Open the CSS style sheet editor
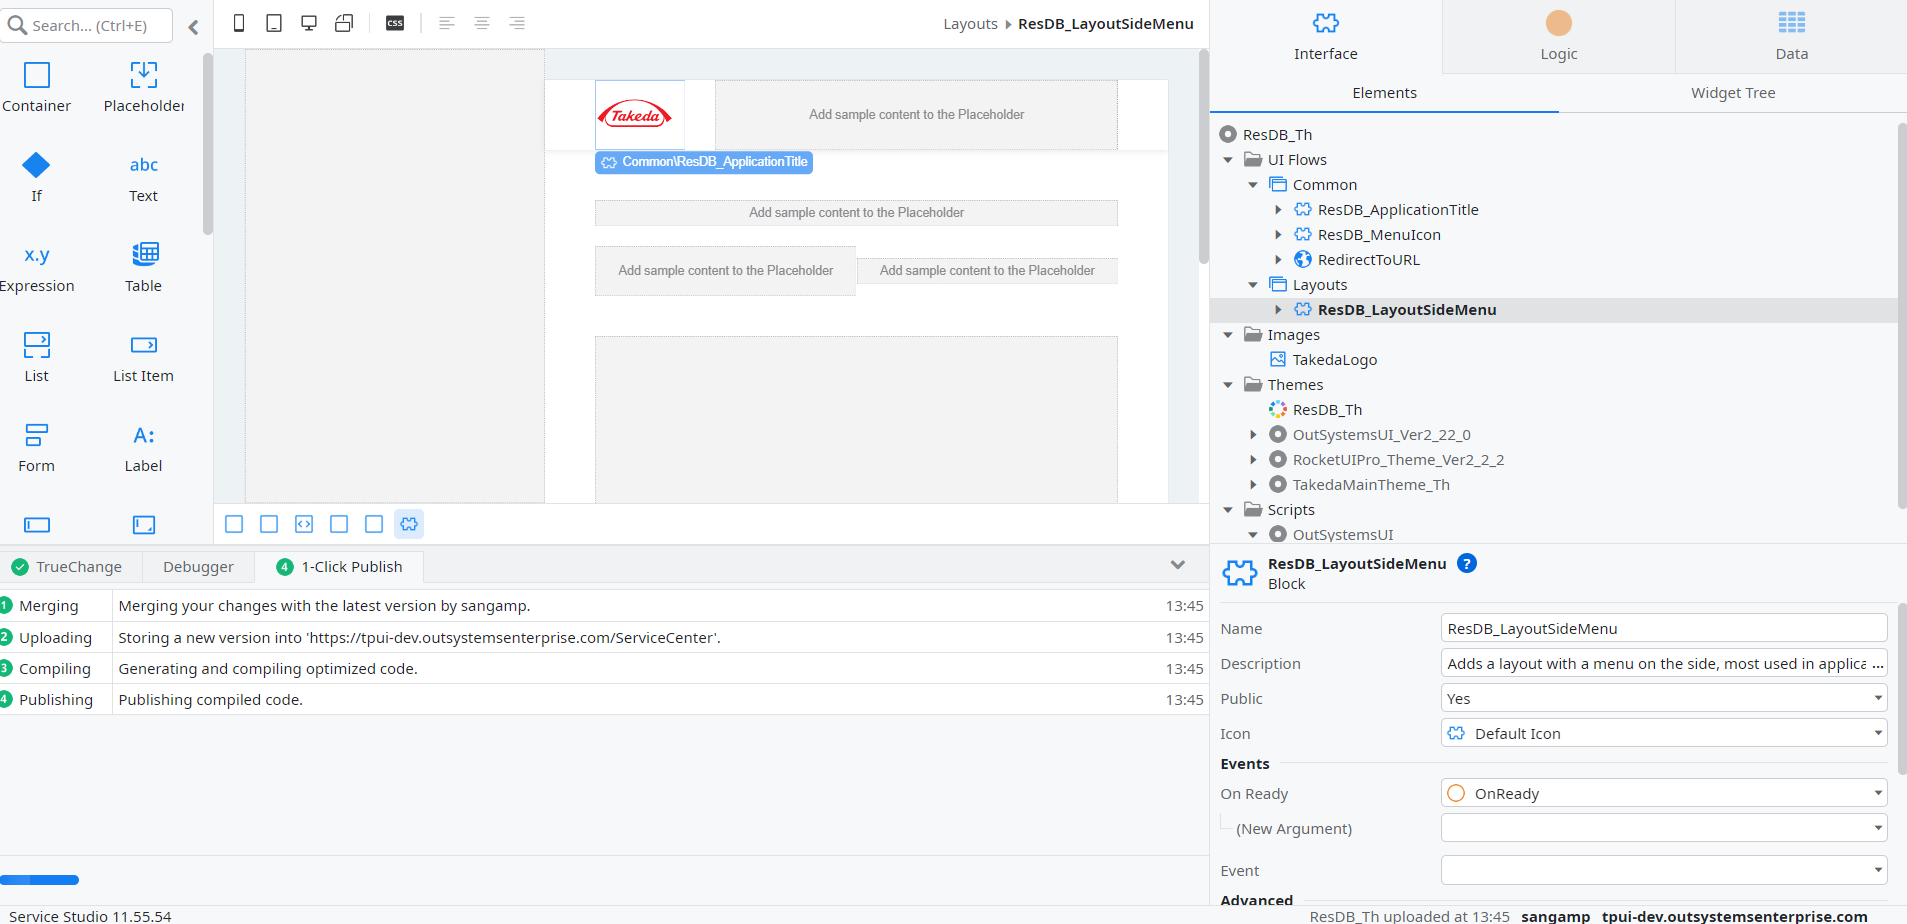 pos(395,23)
